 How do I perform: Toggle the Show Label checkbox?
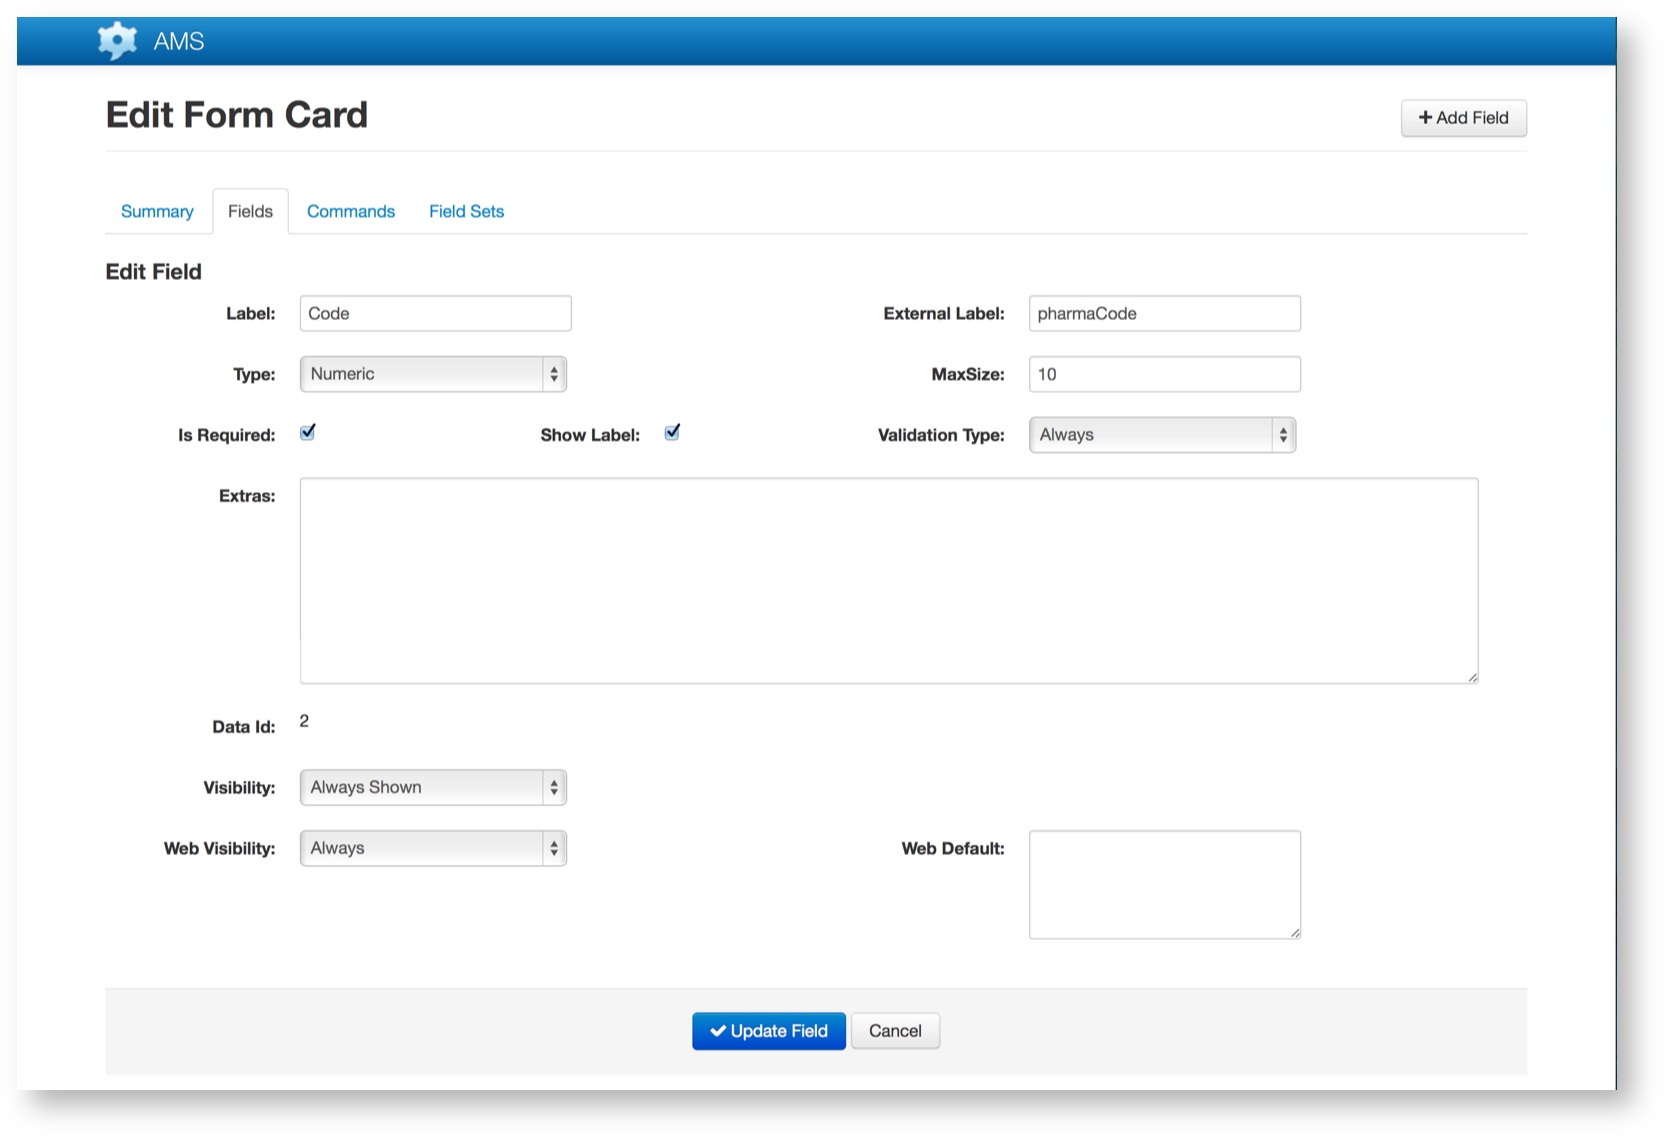pyautogui.click(x=672, y=432)
